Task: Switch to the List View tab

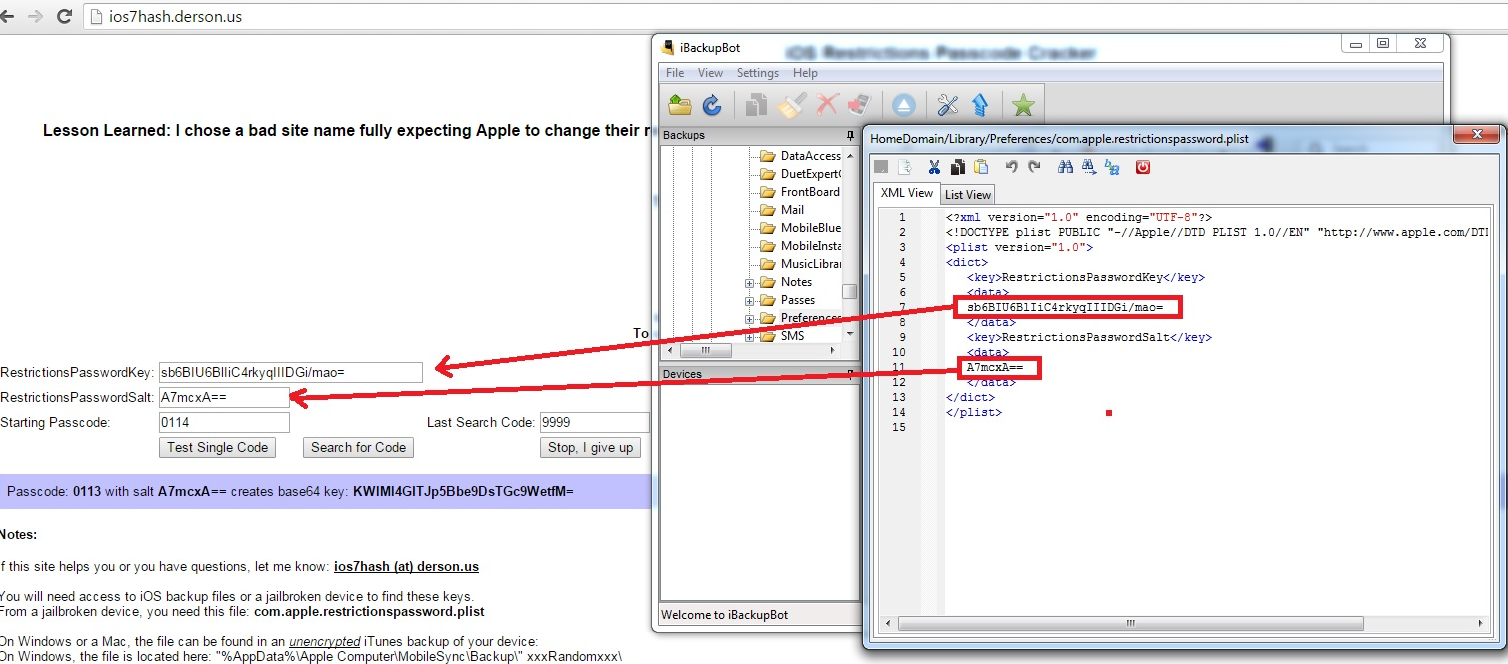Action: 968,194
